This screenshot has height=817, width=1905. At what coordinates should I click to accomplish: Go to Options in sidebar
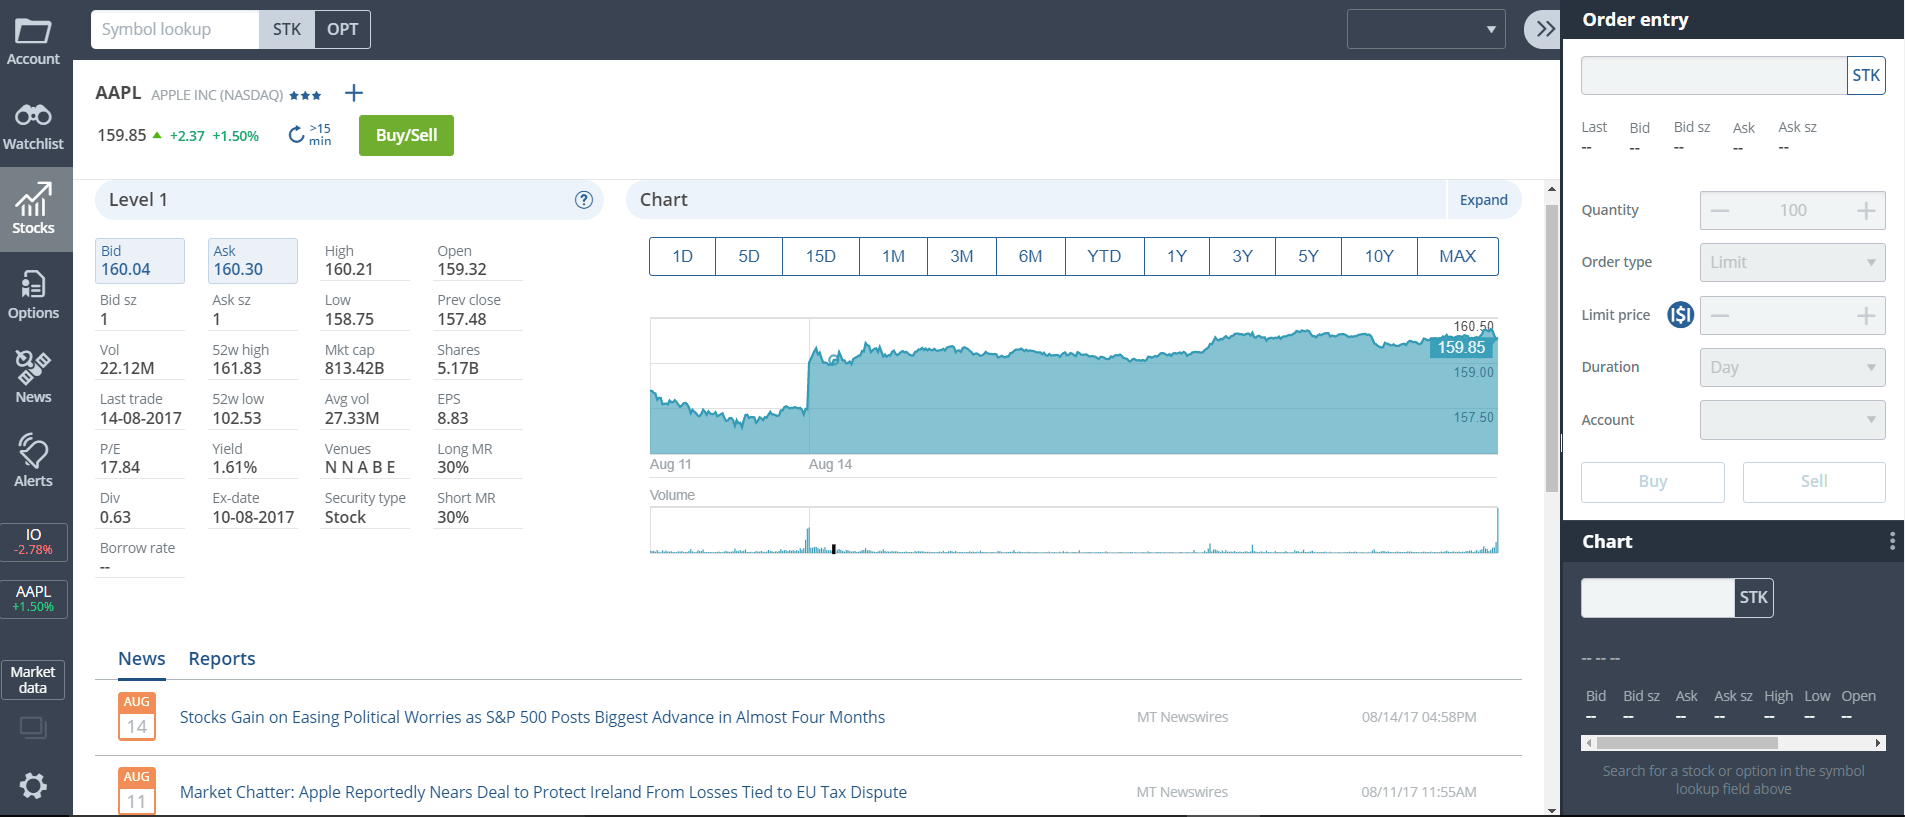[x=33, y=295]
